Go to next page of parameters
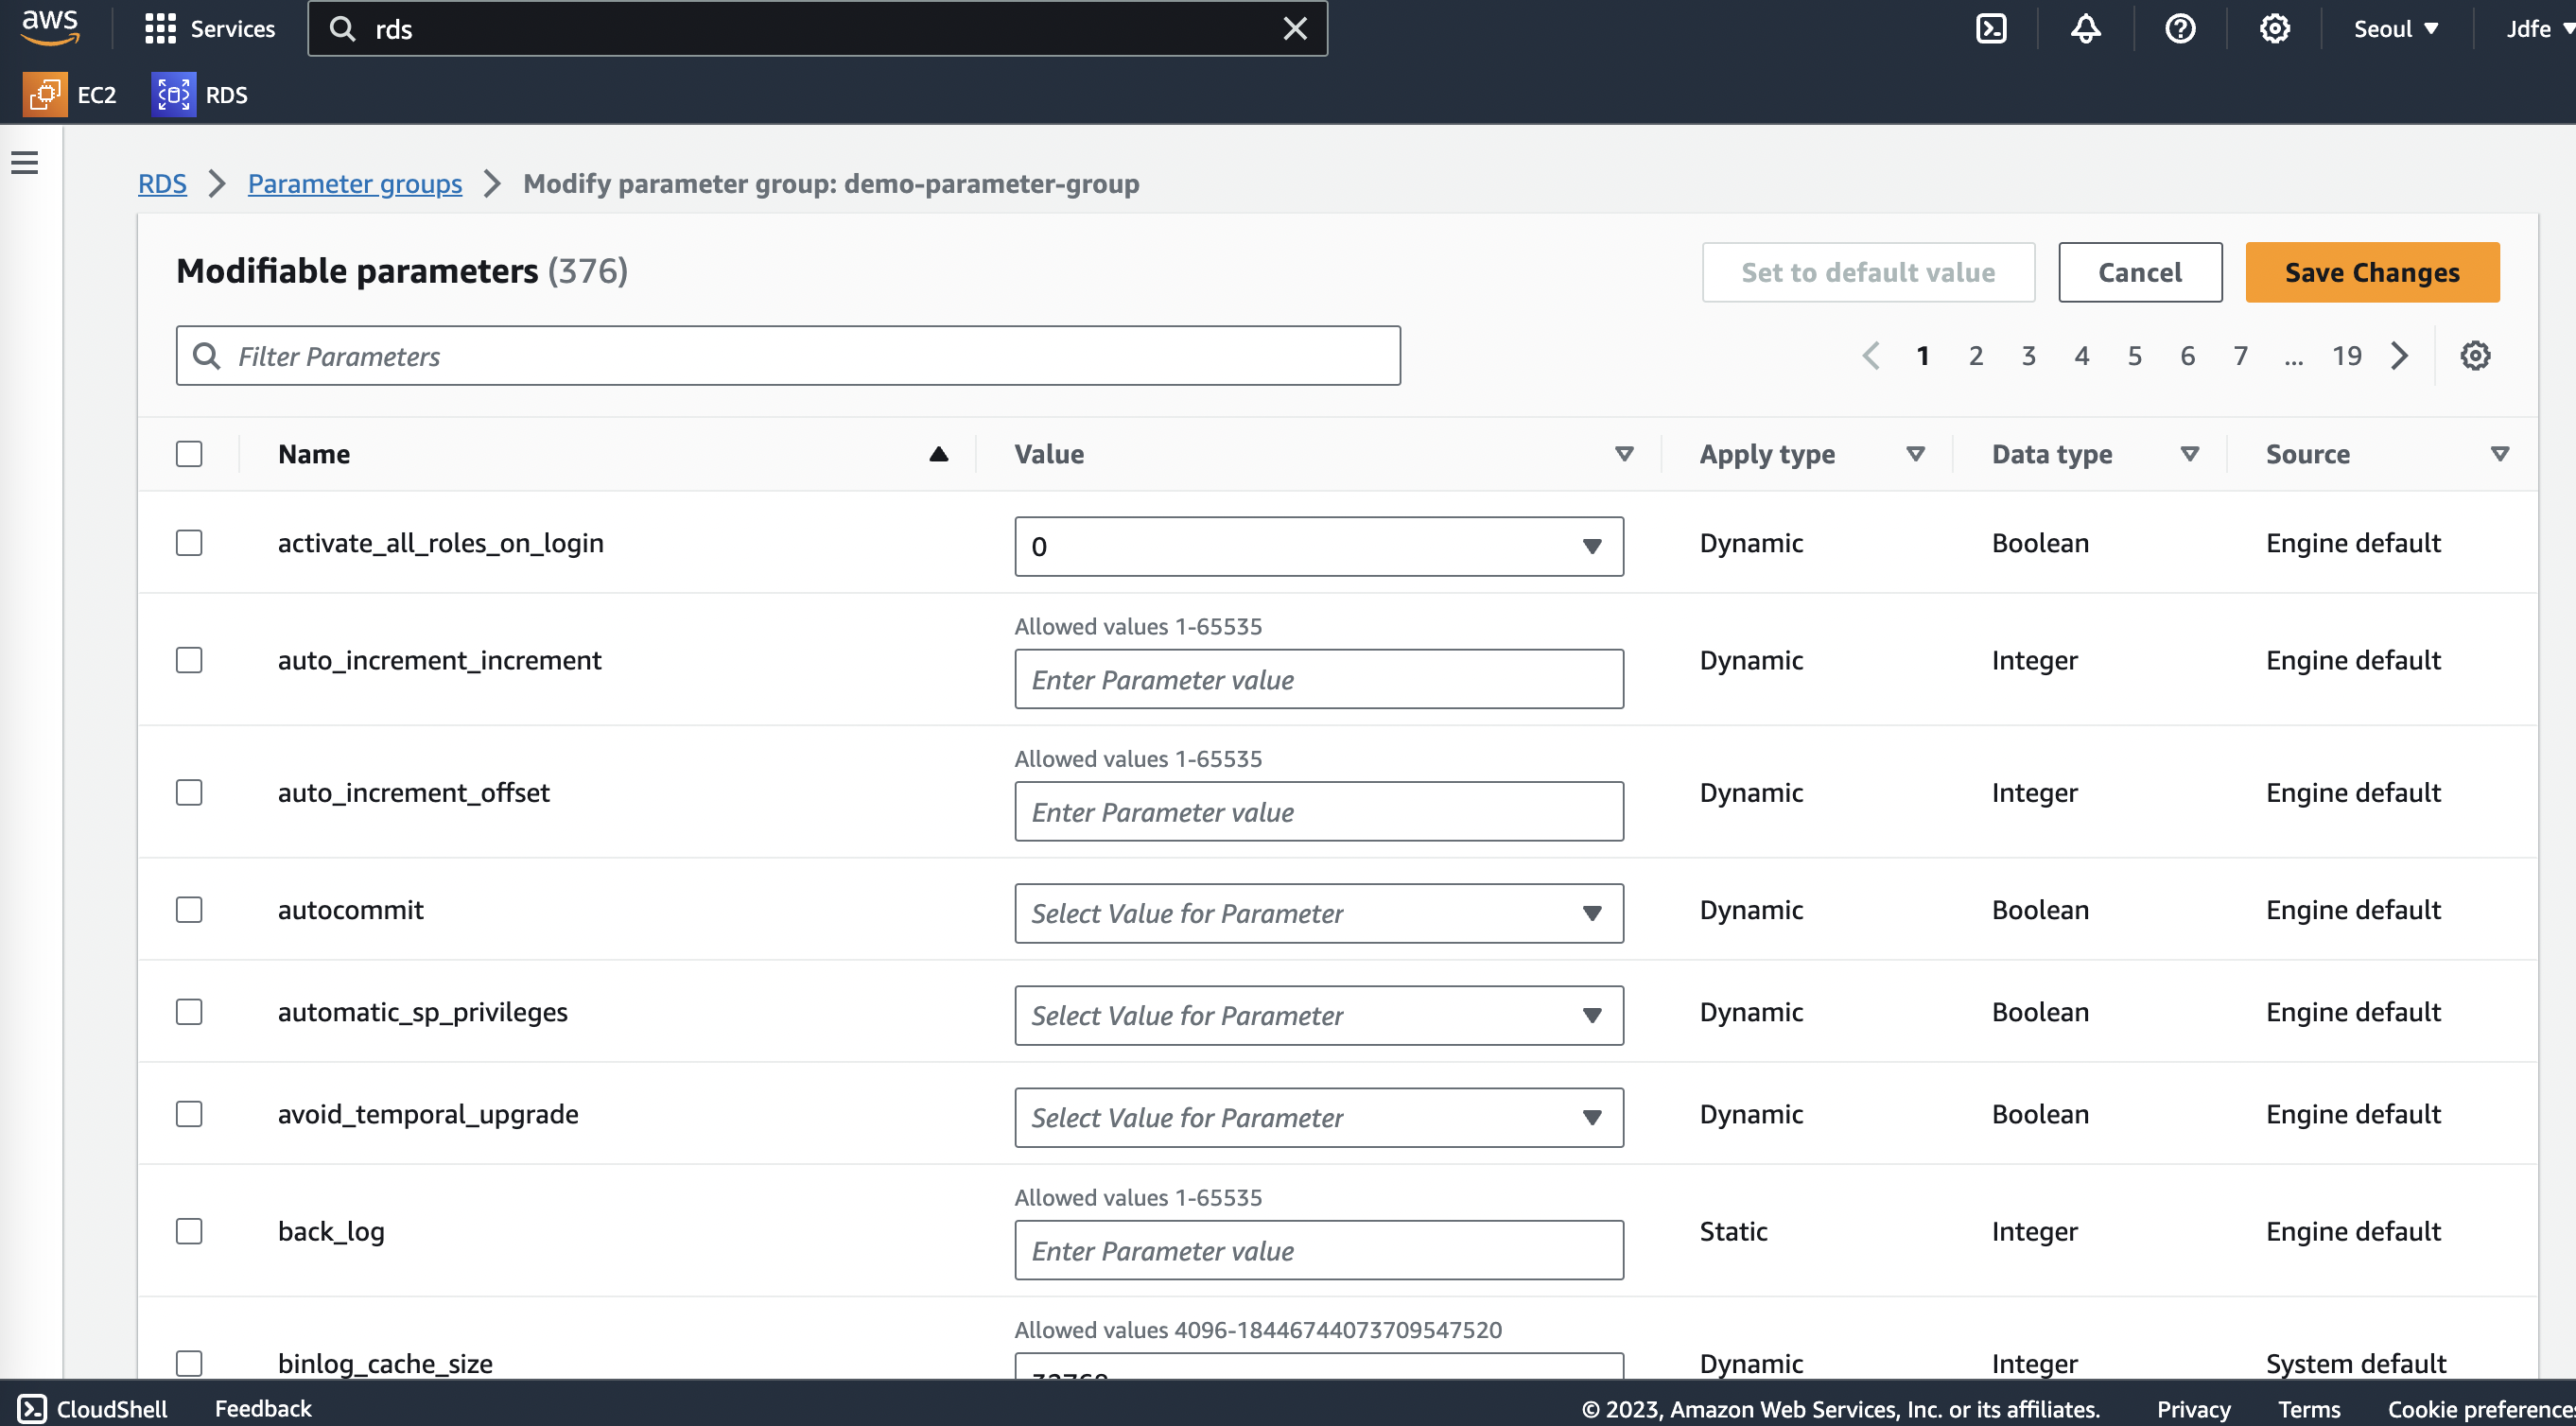Viewport: 2576px width, 1426px height. (x=2400, y=356)
